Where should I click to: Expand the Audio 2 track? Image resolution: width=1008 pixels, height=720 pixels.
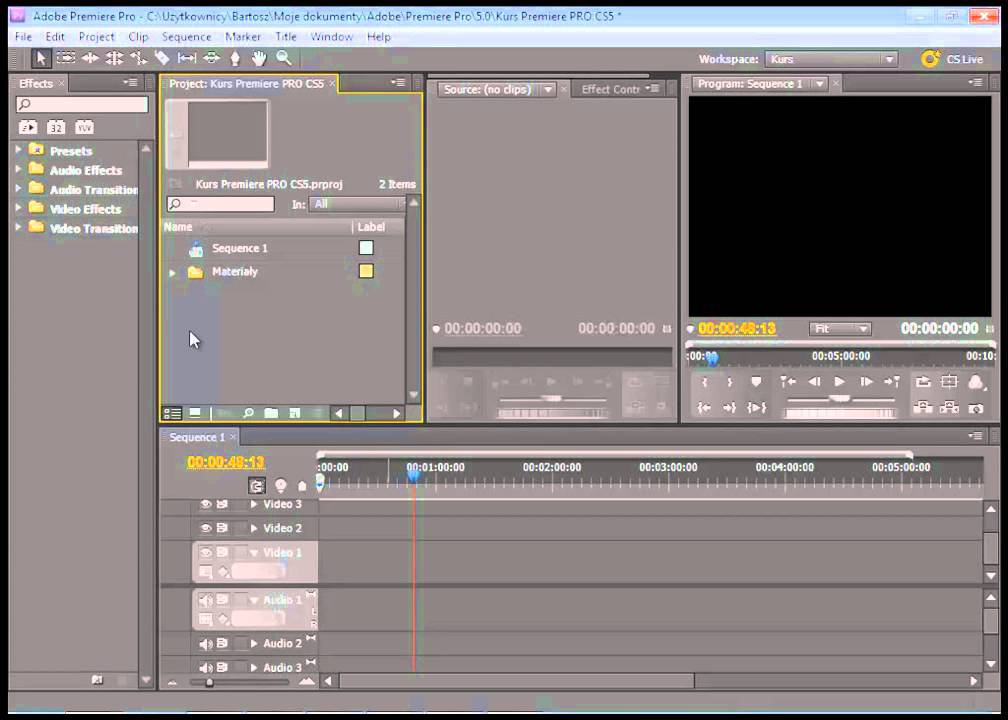[254, 644]
